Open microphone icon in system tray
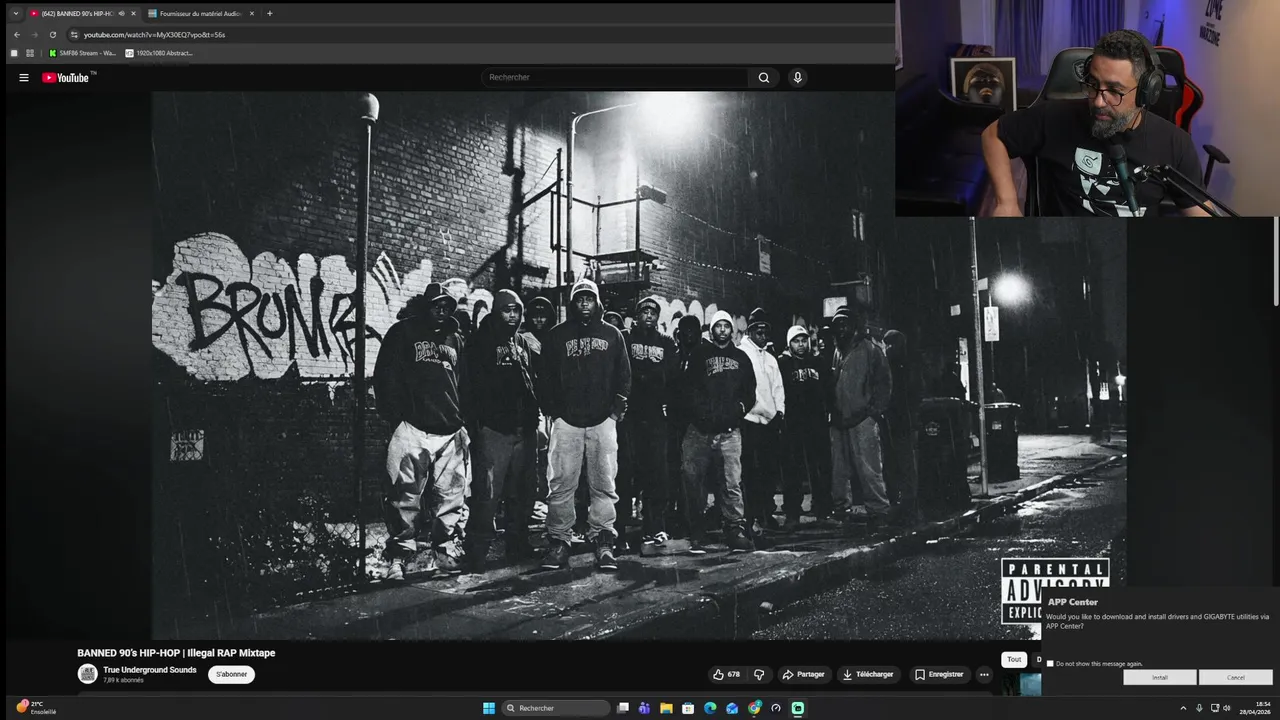The width and height of the screenshot is (1280, 720). tap(1199, 708)
